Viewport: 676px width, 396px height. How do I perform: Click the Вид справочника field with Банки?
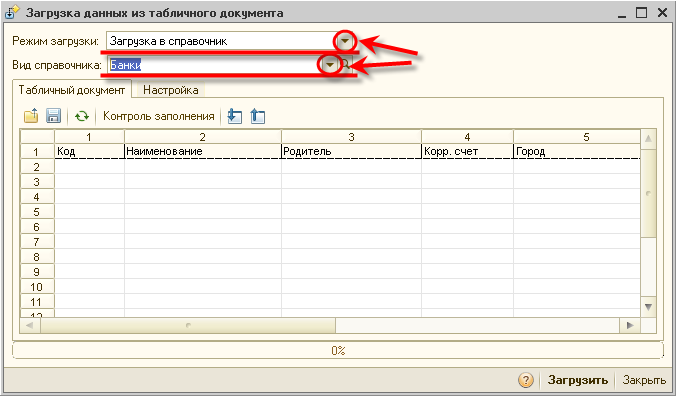pyautogui.click(x=215, y=65)
